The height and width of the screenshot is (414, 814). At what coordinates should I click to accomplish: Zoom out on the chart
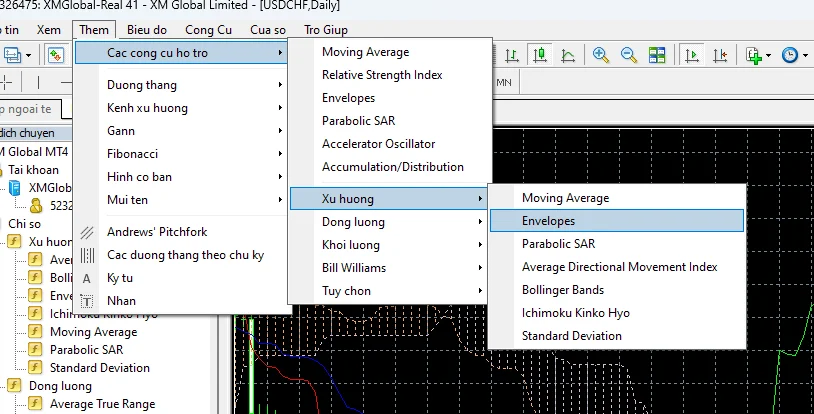(x=629, y=55)
